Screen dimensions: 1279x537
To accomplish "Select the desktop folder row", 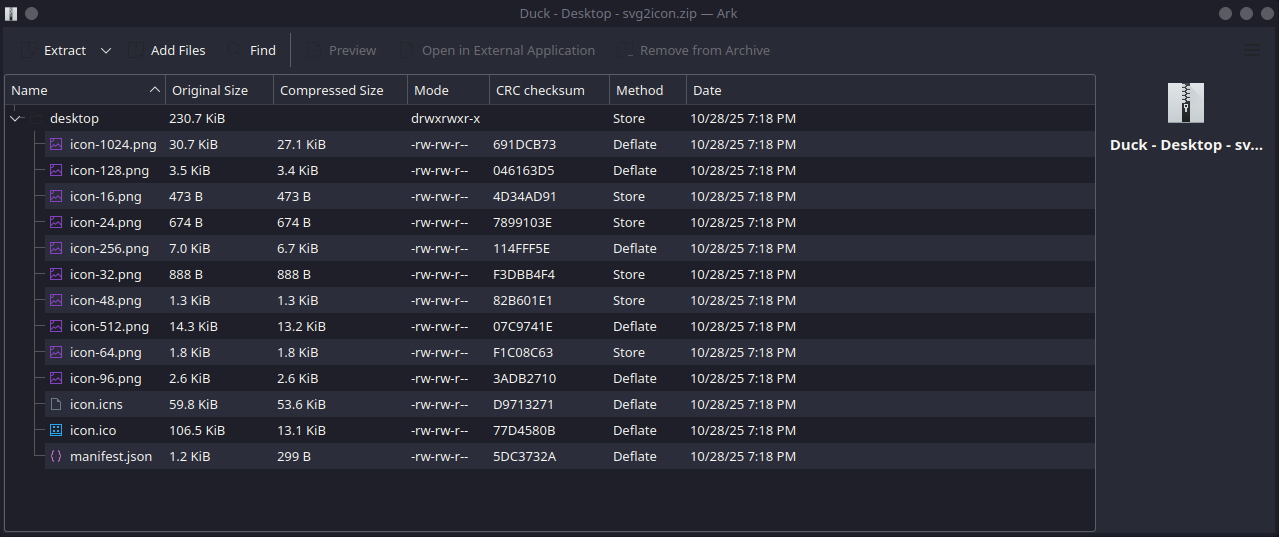I will tap(549, 118).
